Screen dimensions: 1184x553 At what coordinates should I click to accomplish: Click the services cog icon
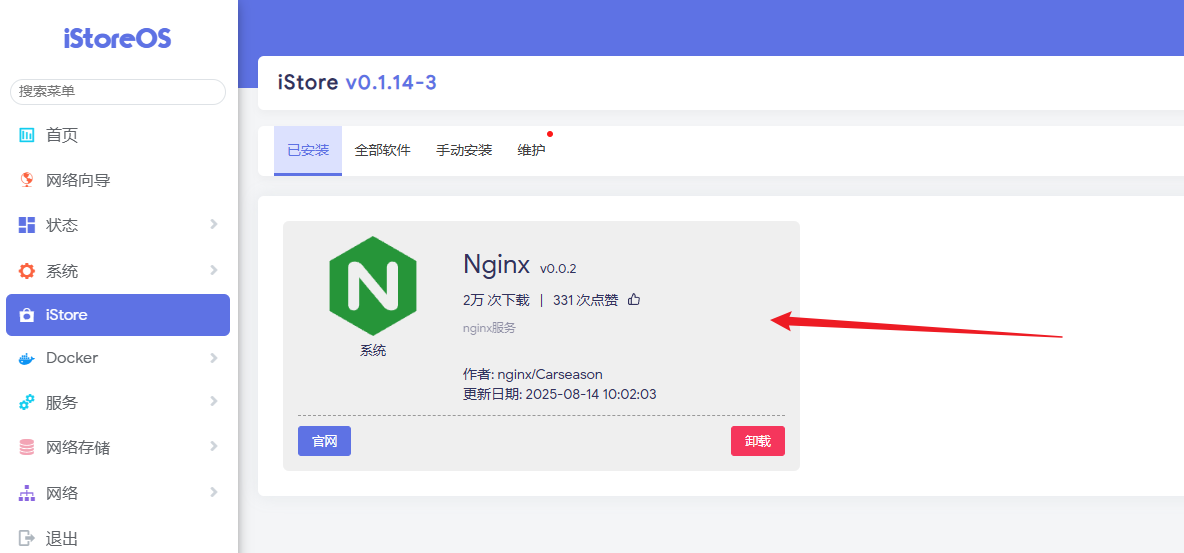[x=27, y=403]
